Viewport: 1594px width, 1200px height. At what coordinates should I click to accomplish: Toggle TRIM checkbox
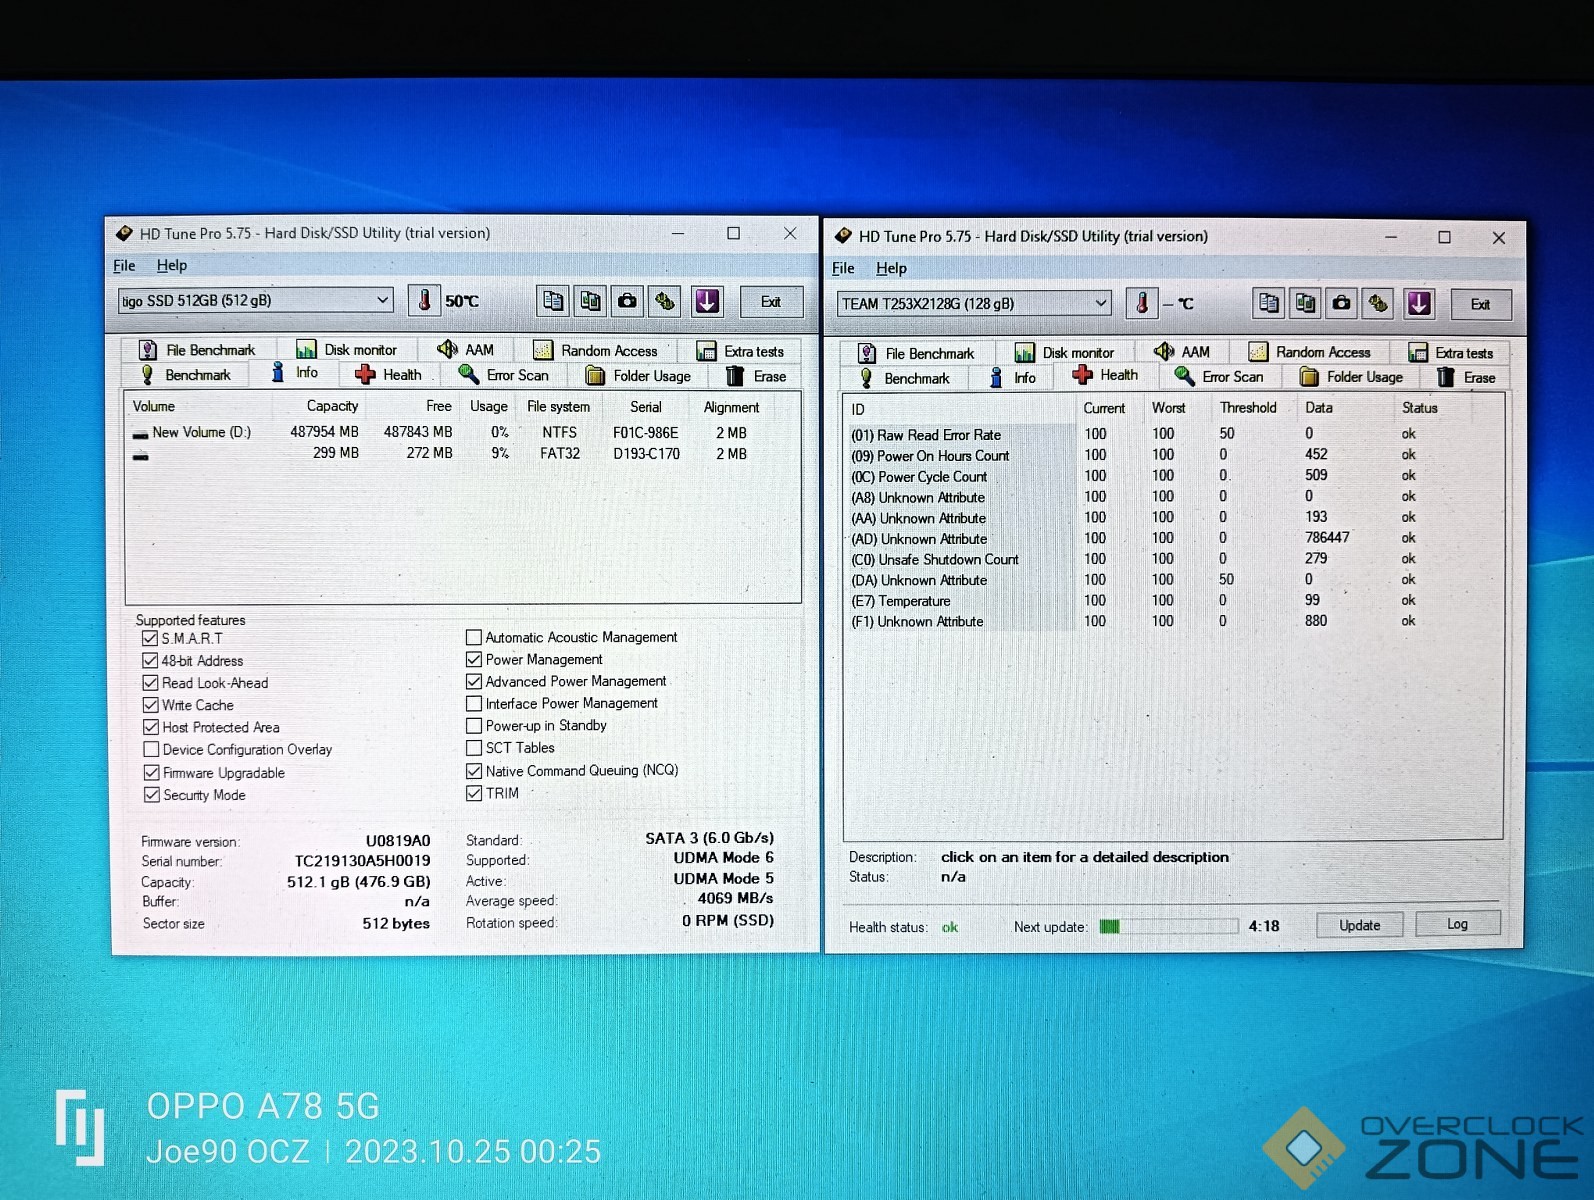coord(474,793)
